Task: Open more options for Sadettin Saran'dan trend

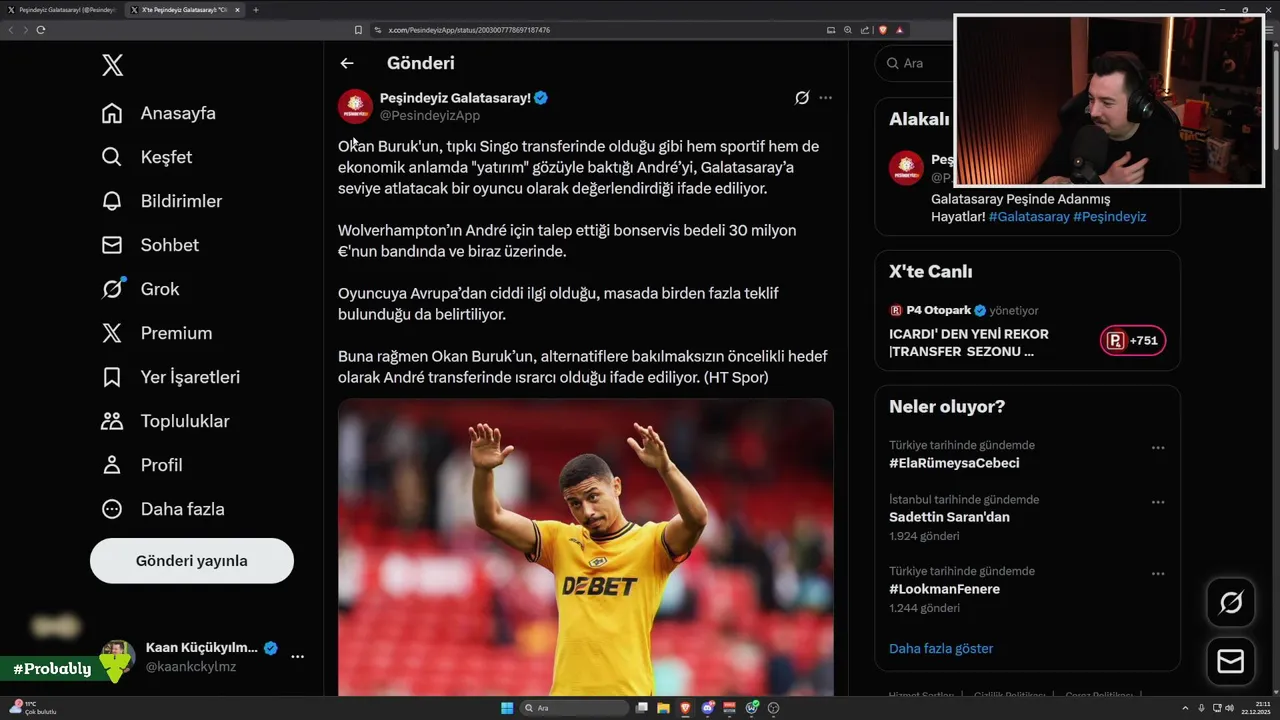Action: click(x=1158, y=502)
